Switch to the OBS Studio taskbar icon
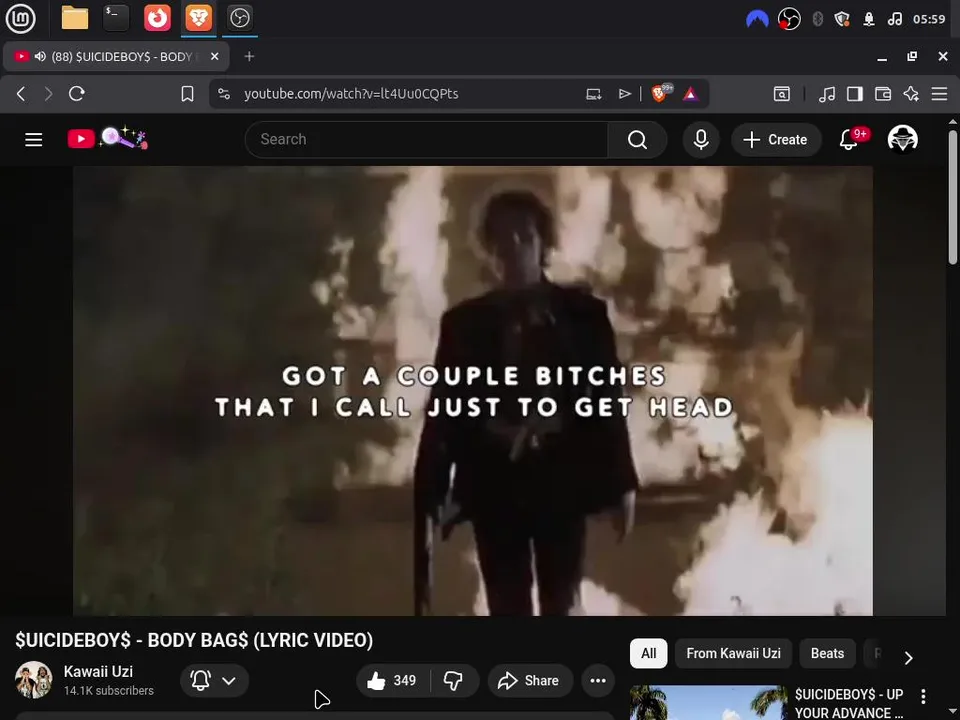 (x=239, y=18)
